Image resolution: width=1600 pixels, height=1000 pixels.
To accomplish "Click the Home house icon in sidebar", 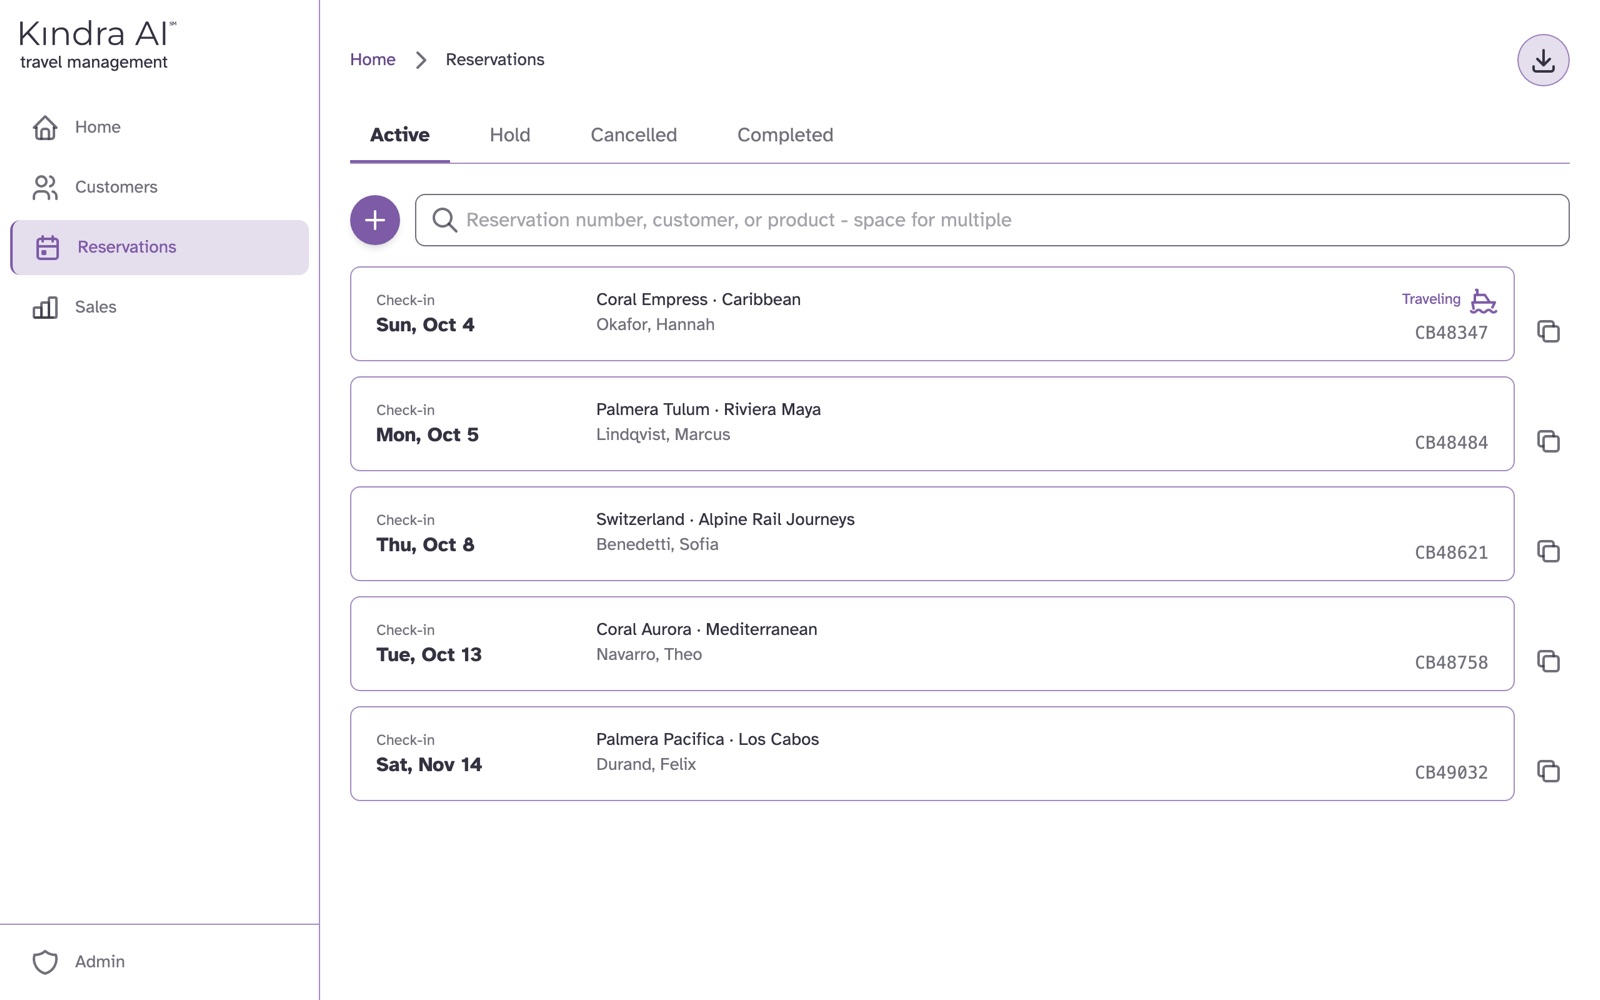I will (45, 127).
